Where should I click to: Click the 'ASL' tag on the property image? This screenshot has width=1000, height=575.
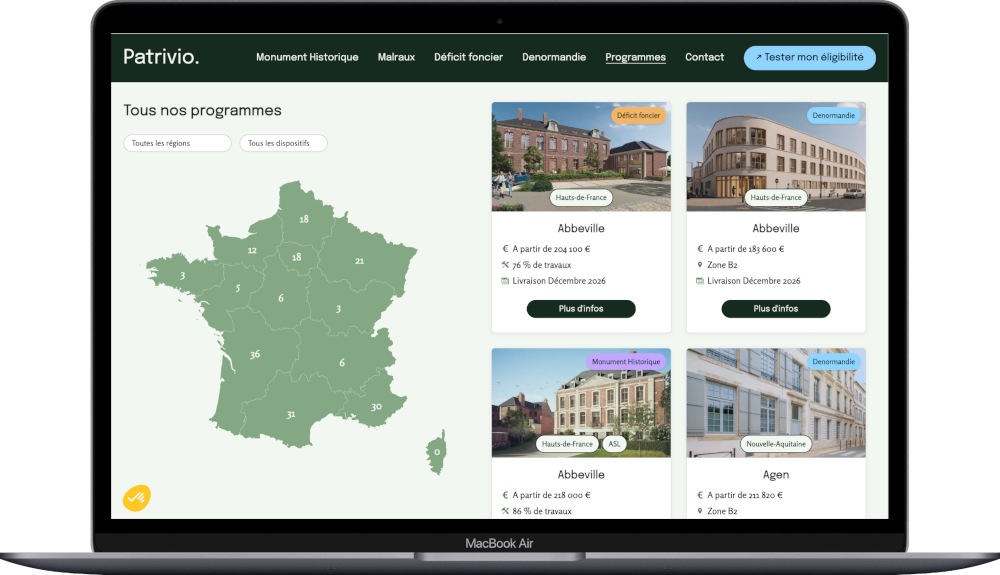614,444
